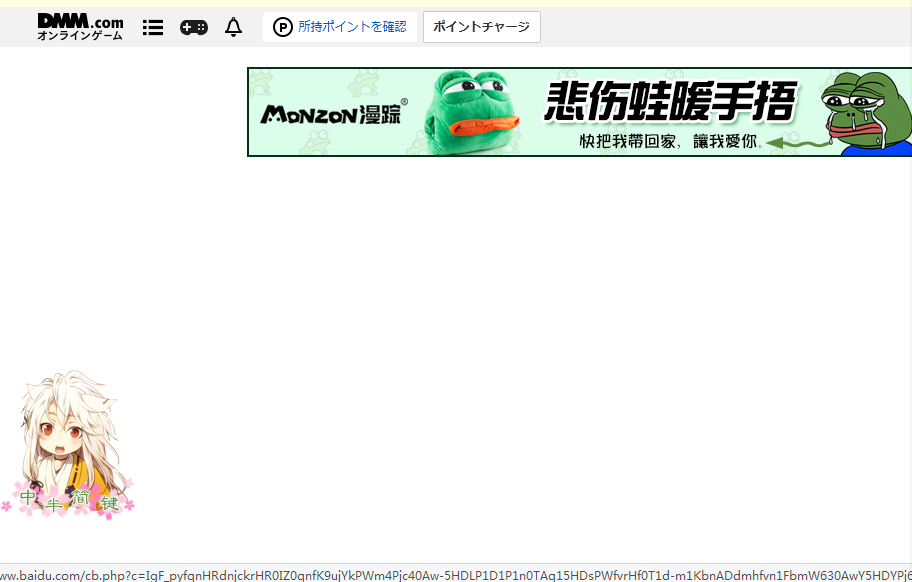Click the circled P points icon
Image resolution: width=912 pixels, height=582 pixels.
283,28
